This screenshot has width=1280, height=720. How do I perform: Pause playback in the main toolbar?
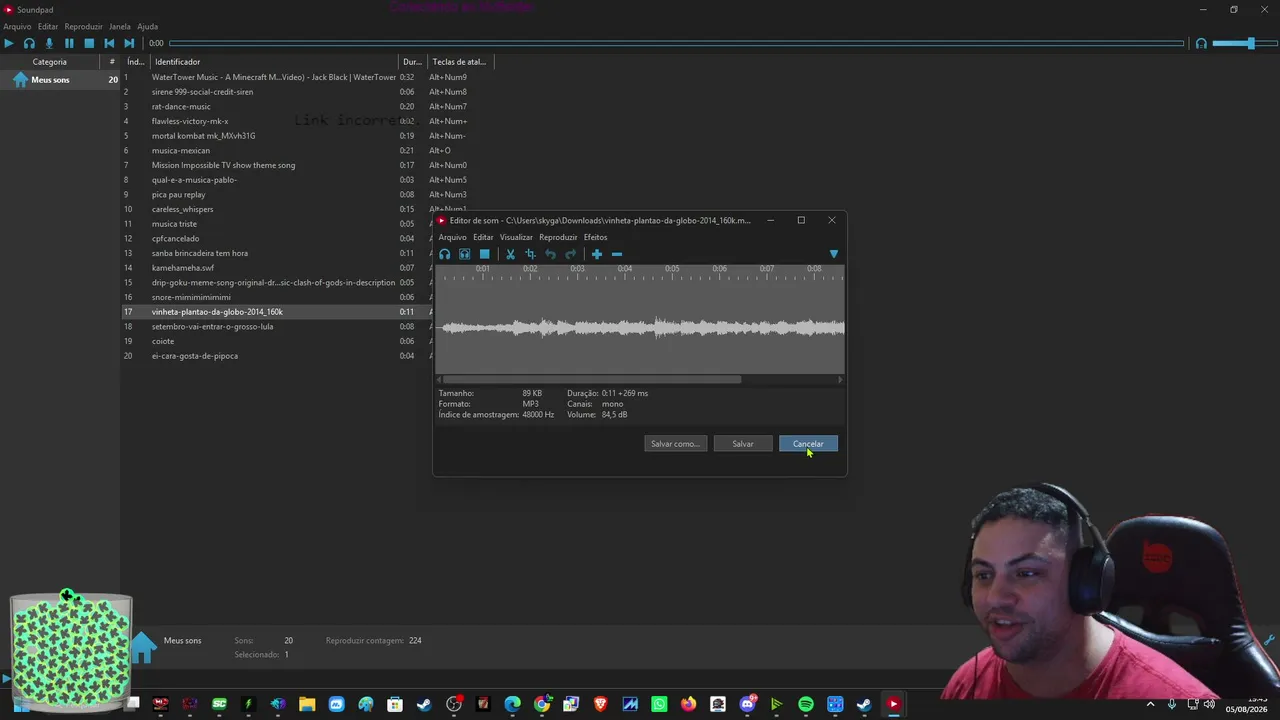point(69,43)
